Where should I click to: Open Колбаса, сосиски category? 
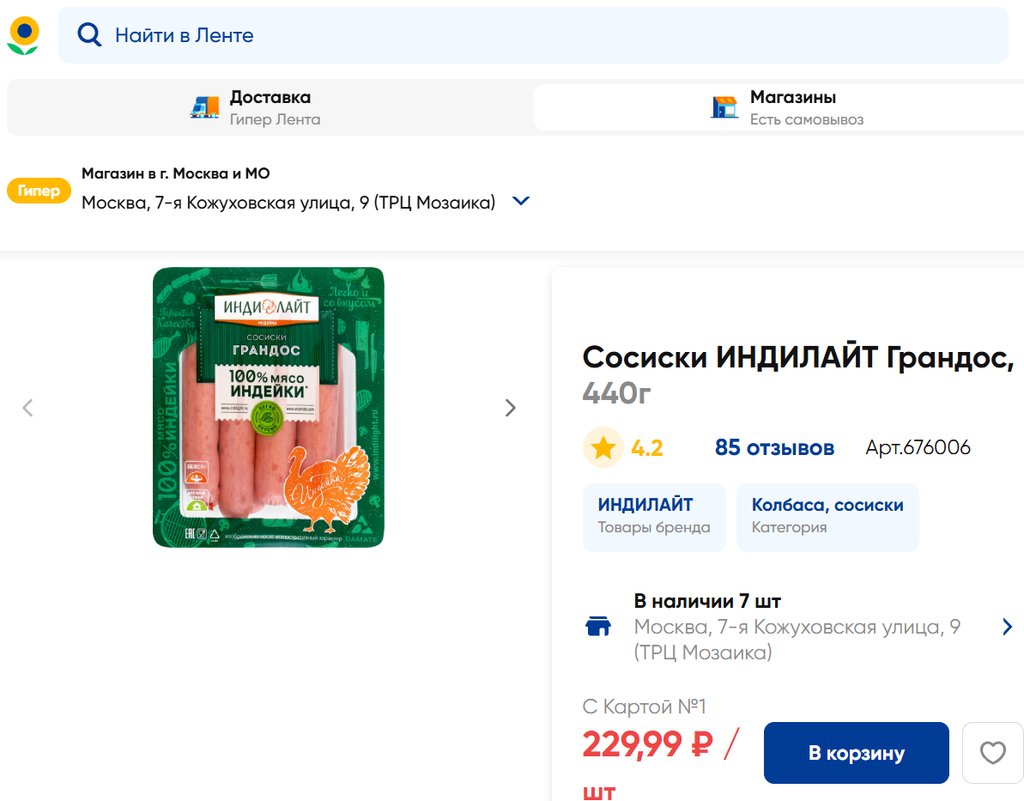(x=827, y=516)
